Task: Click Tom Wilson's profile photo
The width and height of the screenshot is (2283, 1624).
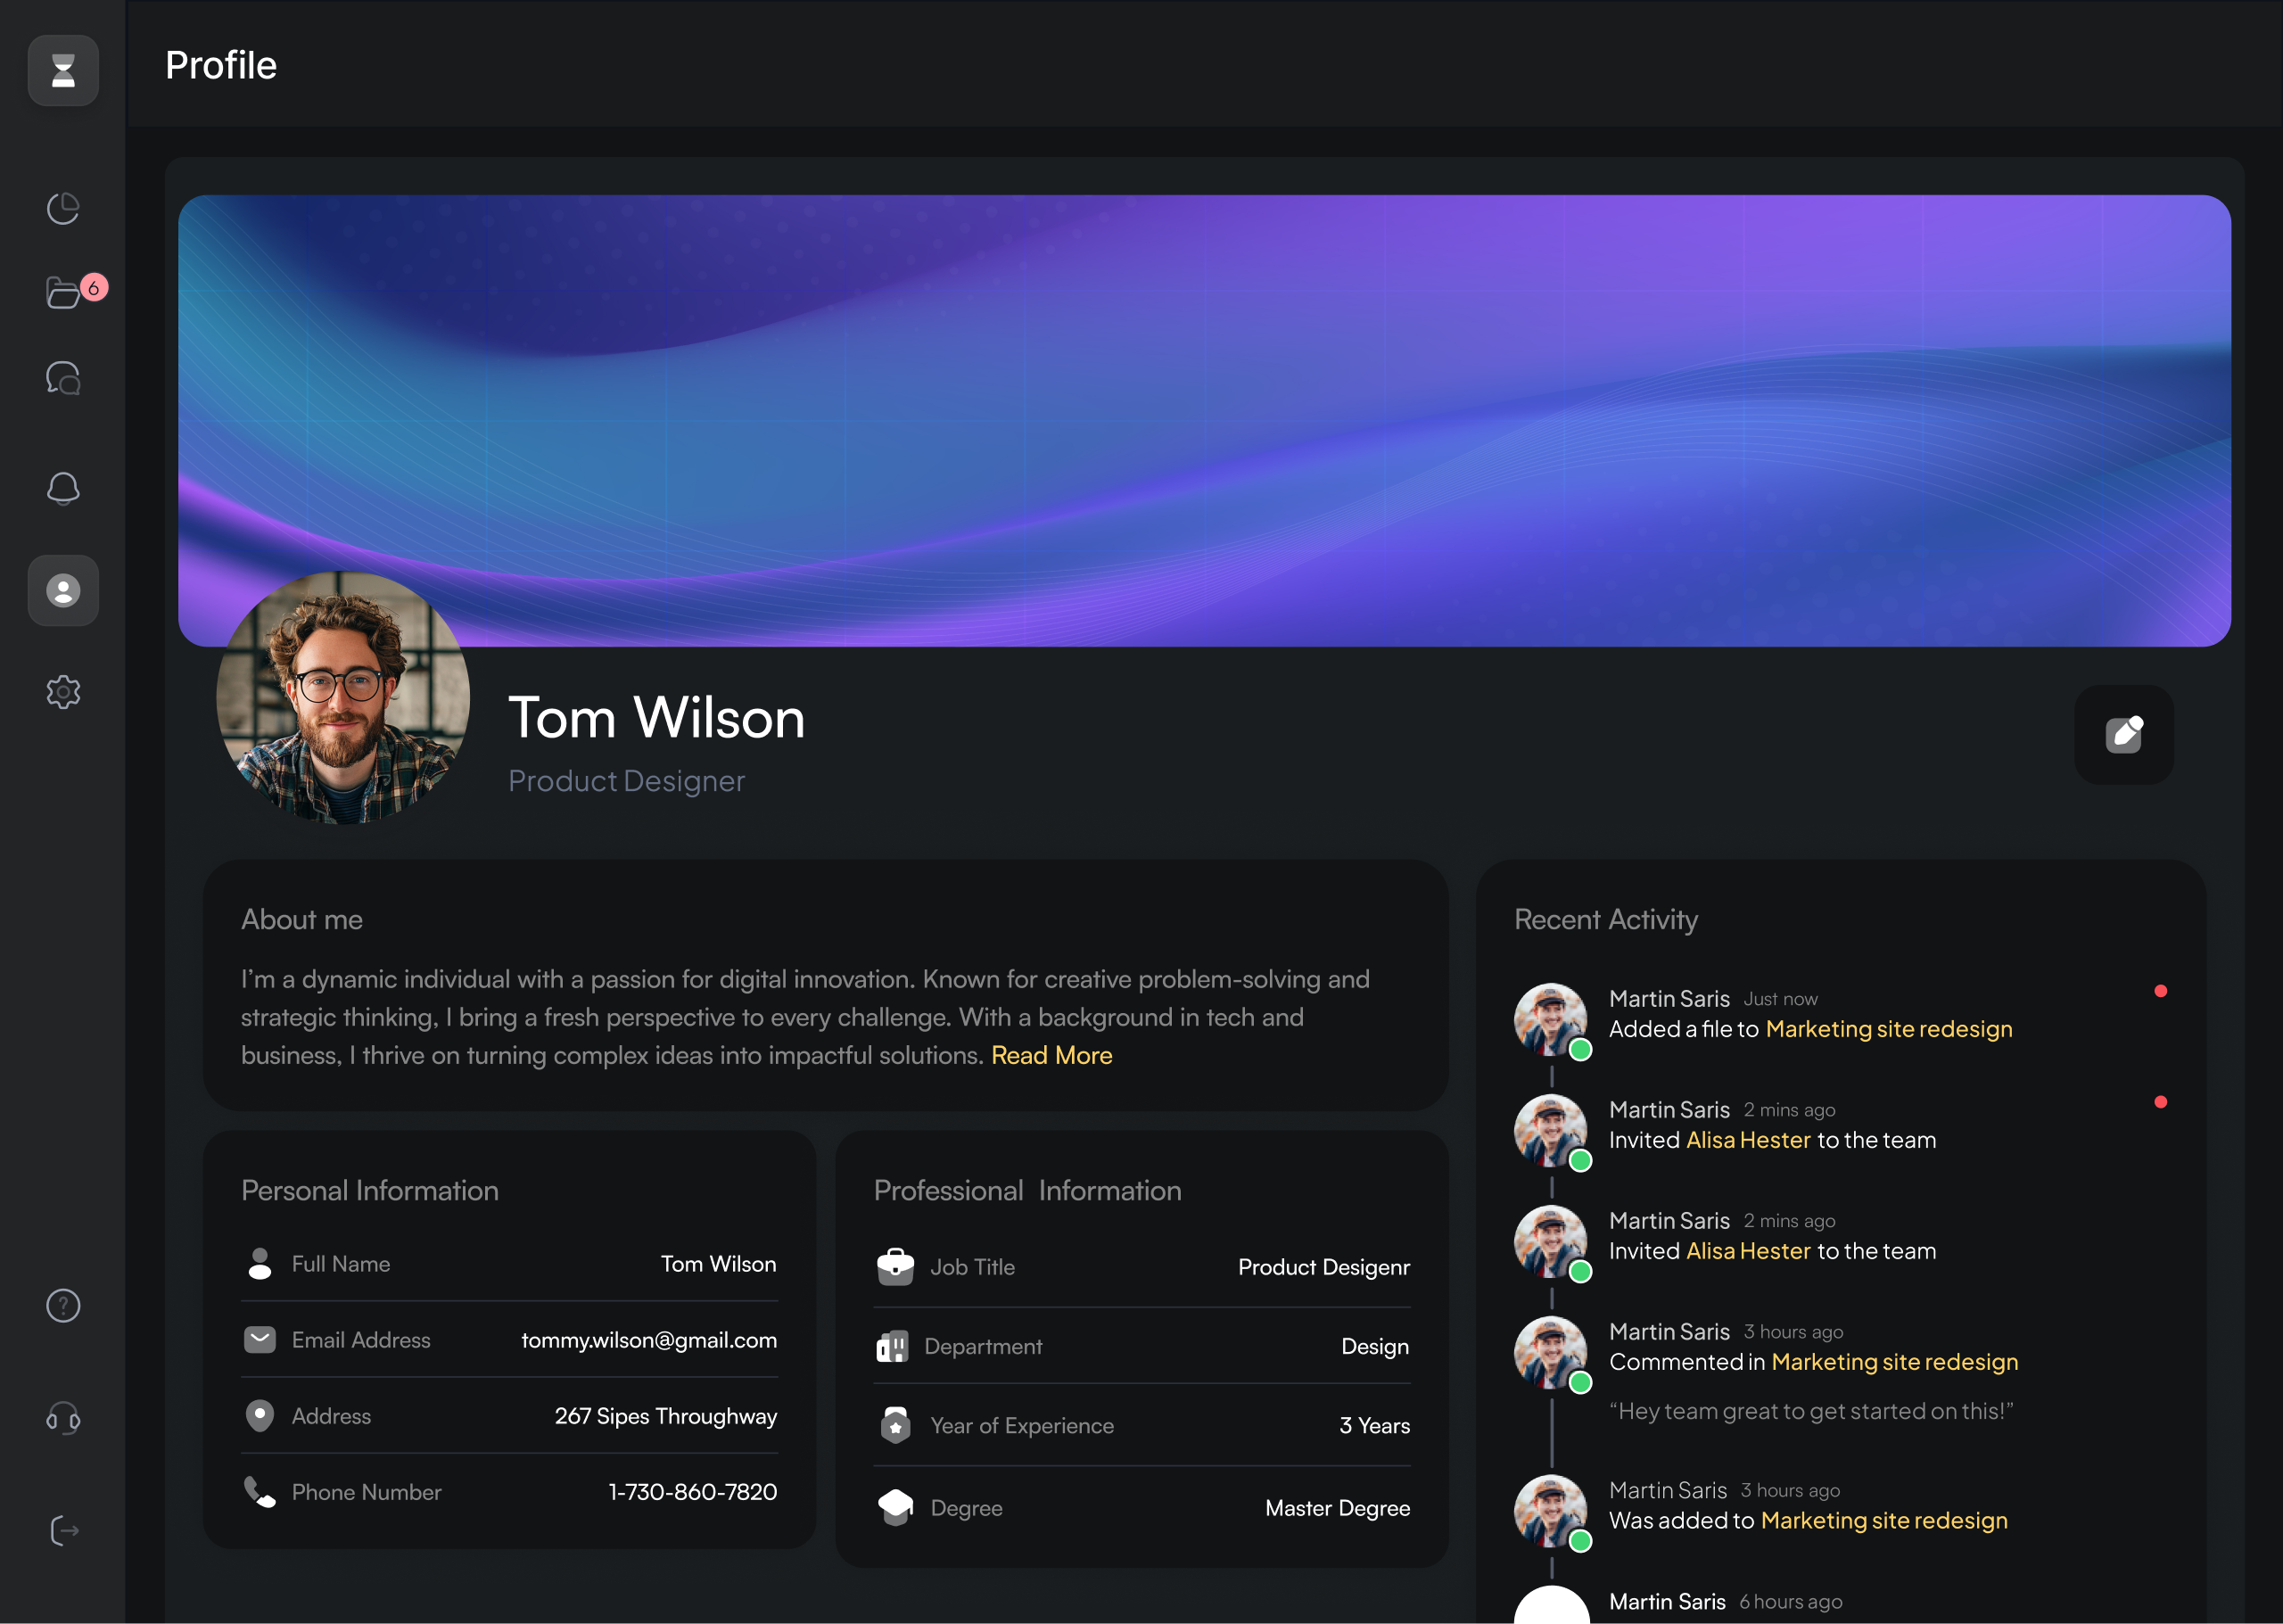Action: coord(343,698)
